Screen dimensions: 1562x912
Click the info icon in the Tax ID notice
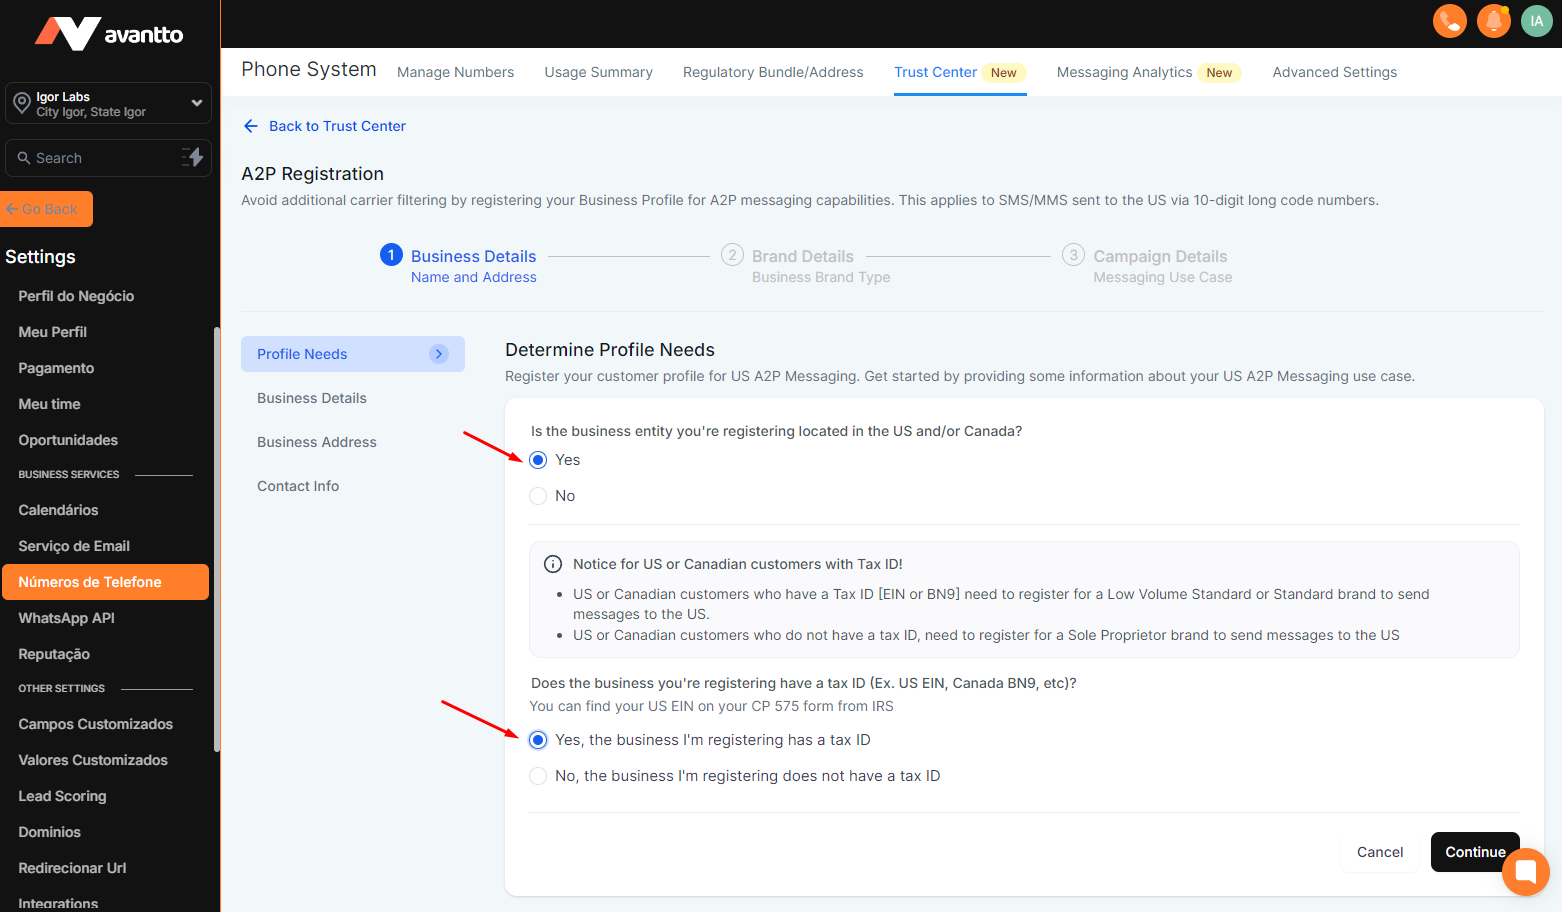pos(552,564)
